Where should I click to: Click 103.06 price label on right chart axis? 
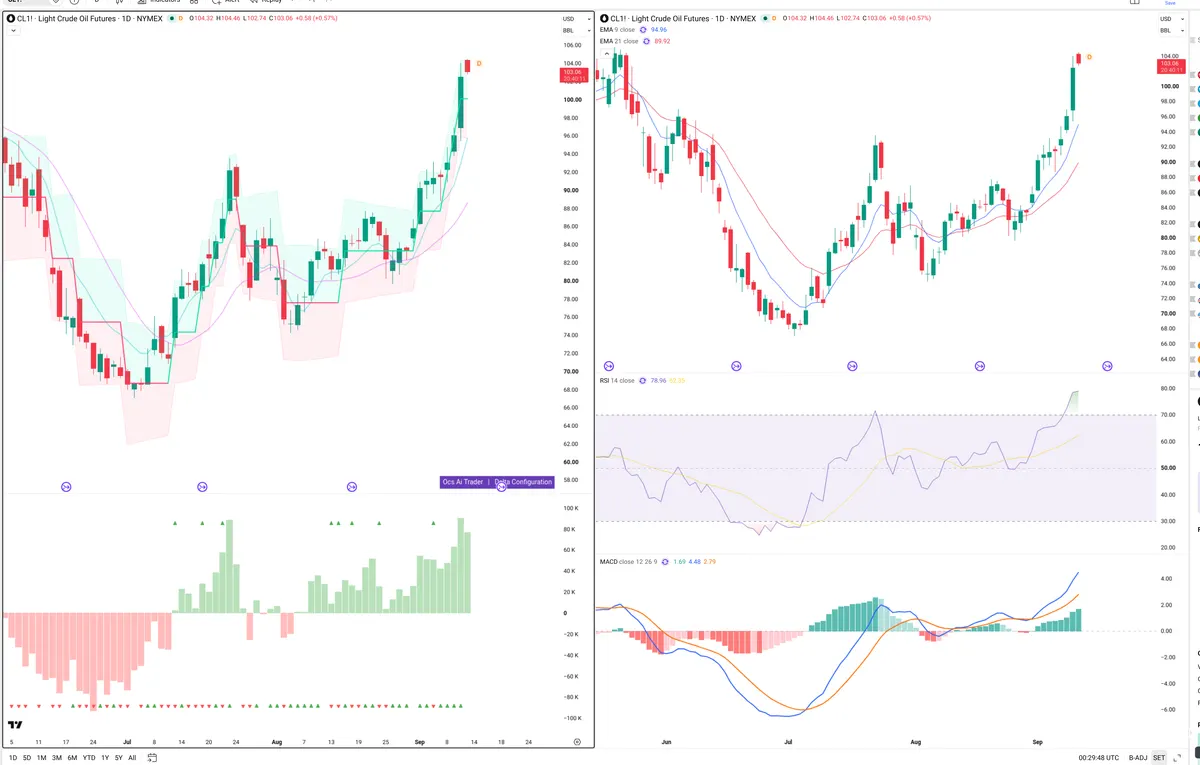1169,68
